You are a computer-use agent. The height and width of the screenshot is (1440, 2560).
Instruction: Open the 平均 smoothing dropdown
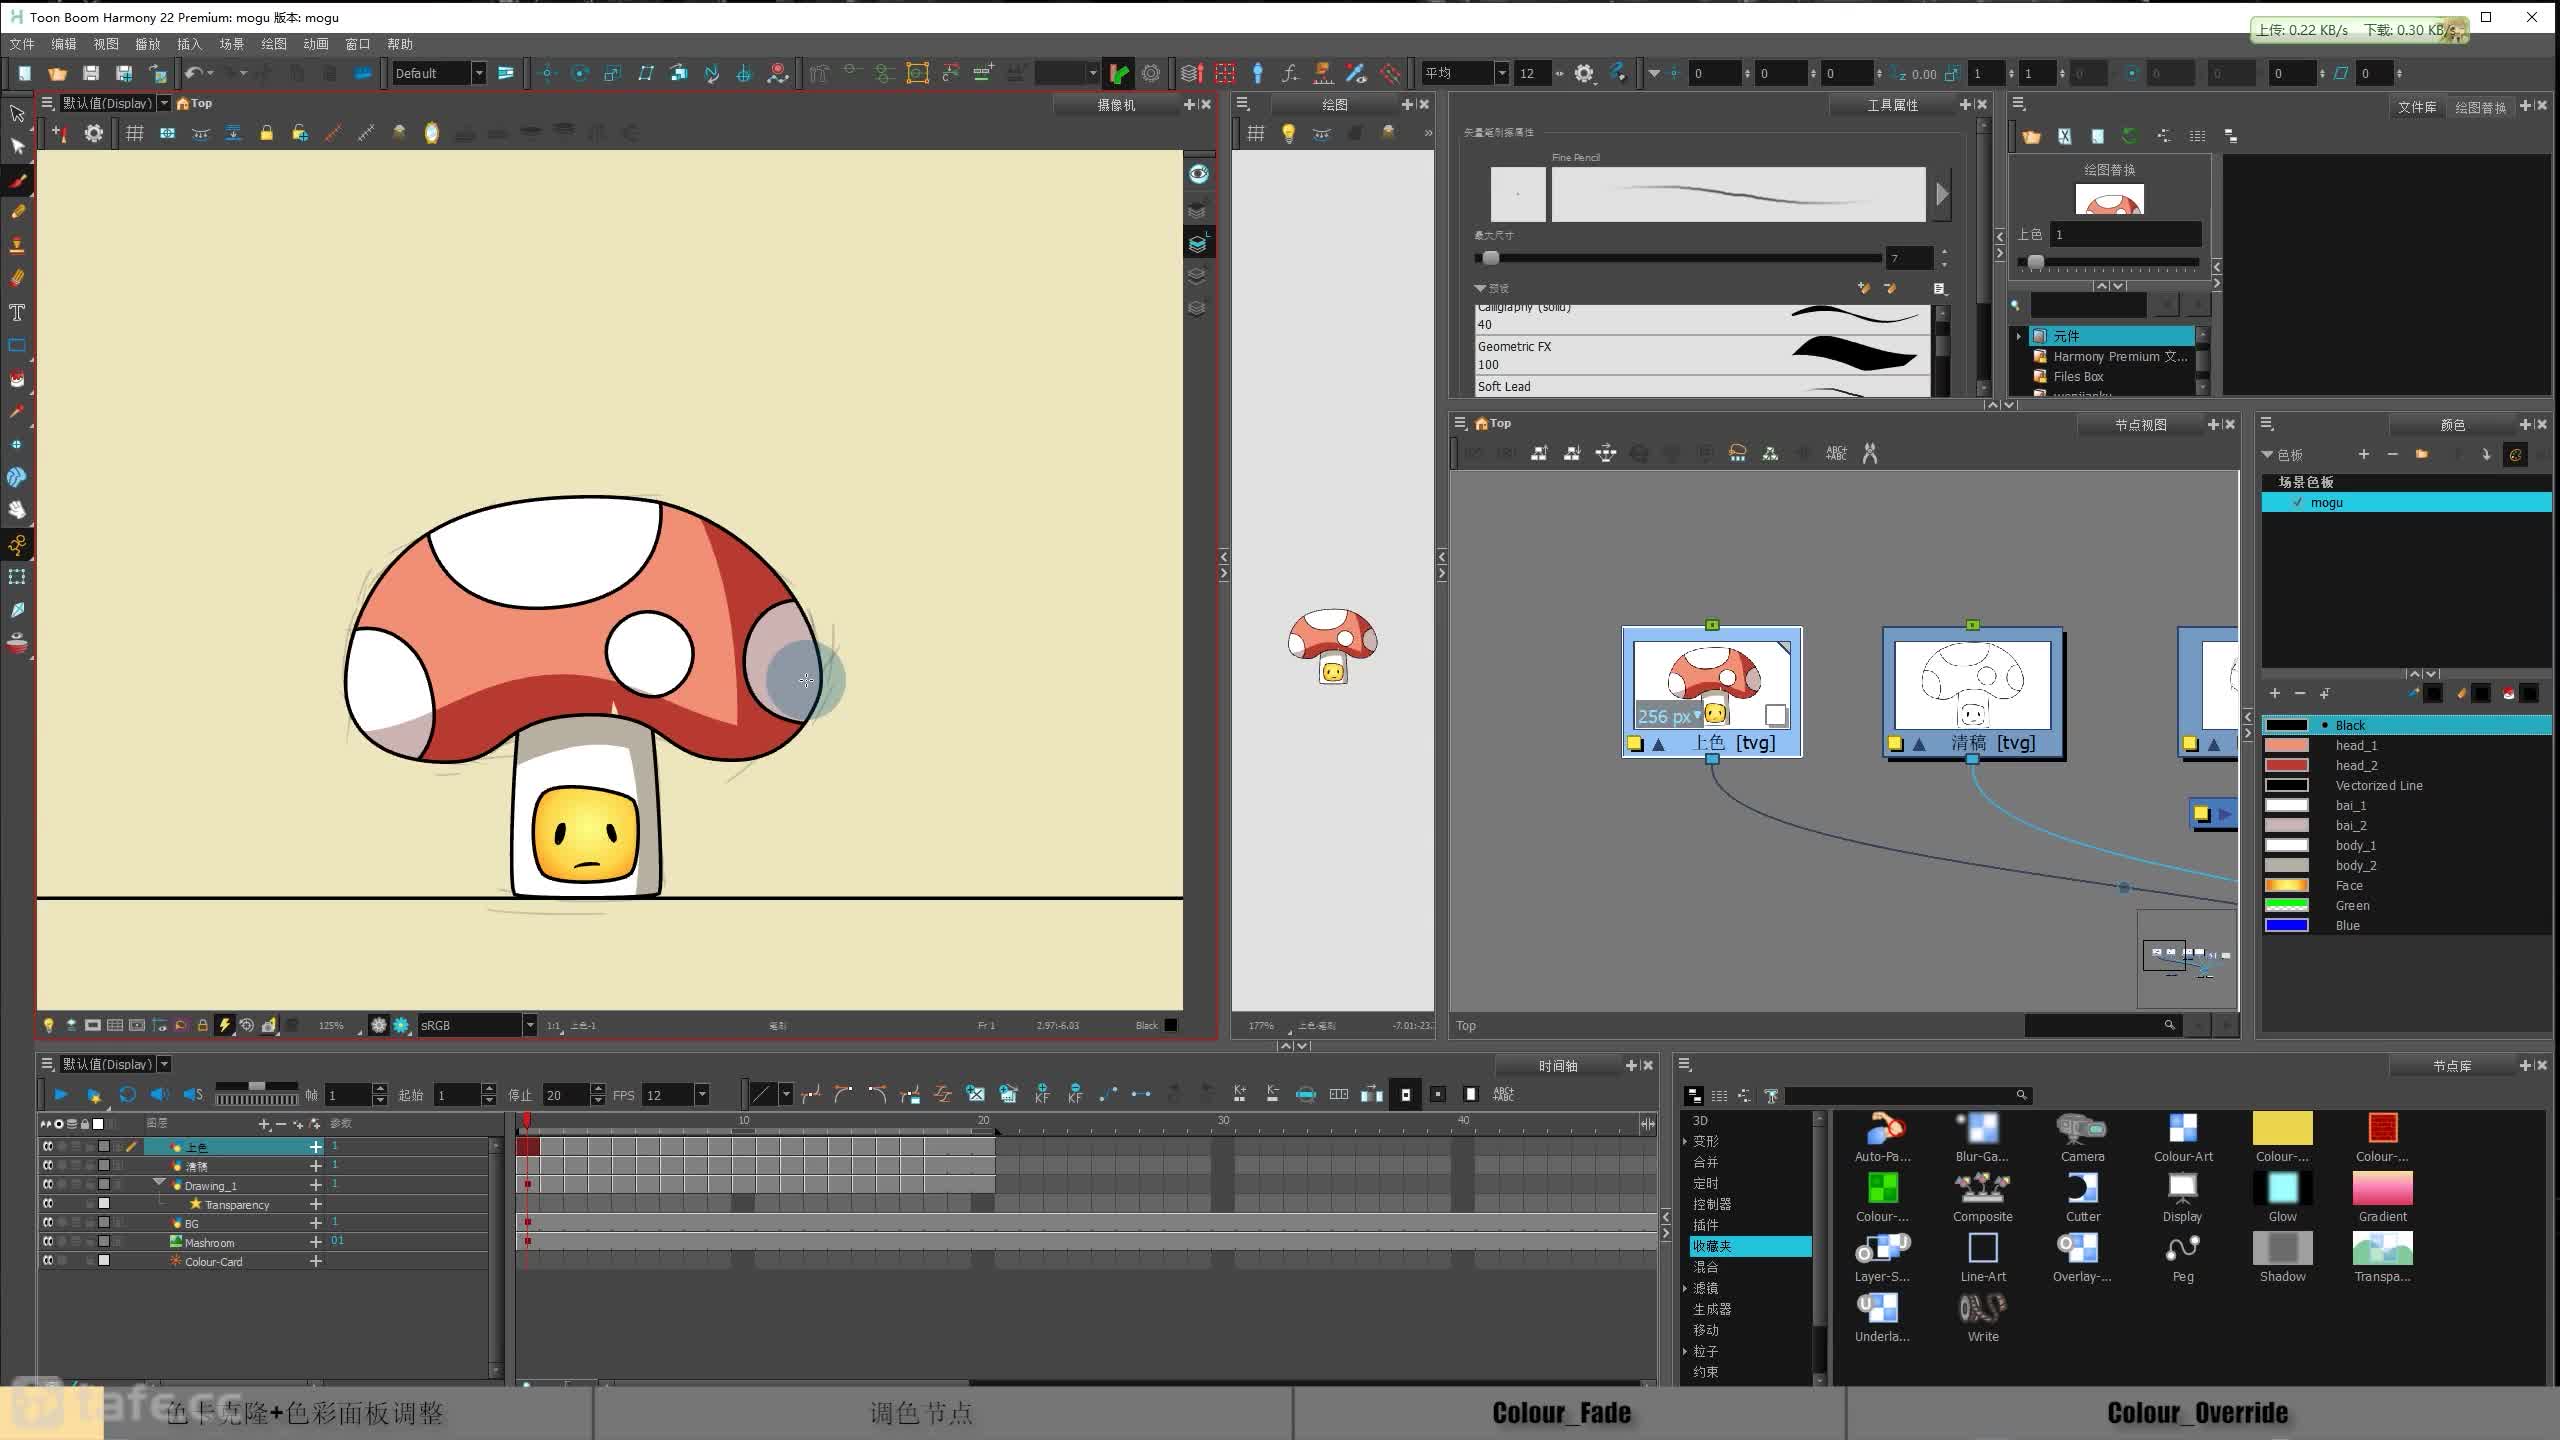click(x=1501, y=73)
